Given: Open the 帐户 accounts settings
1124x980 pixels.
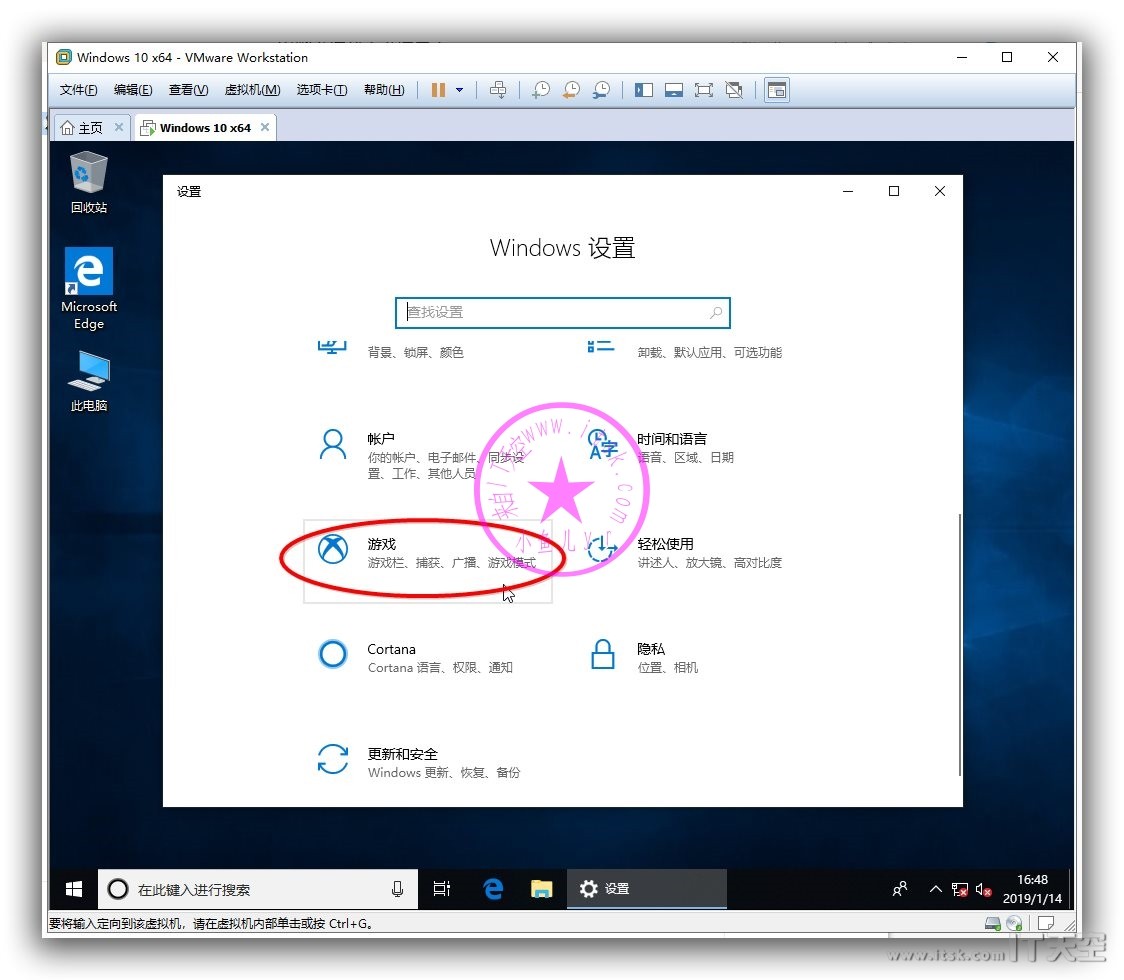Looking at the screenshot, I should [428, 455].
